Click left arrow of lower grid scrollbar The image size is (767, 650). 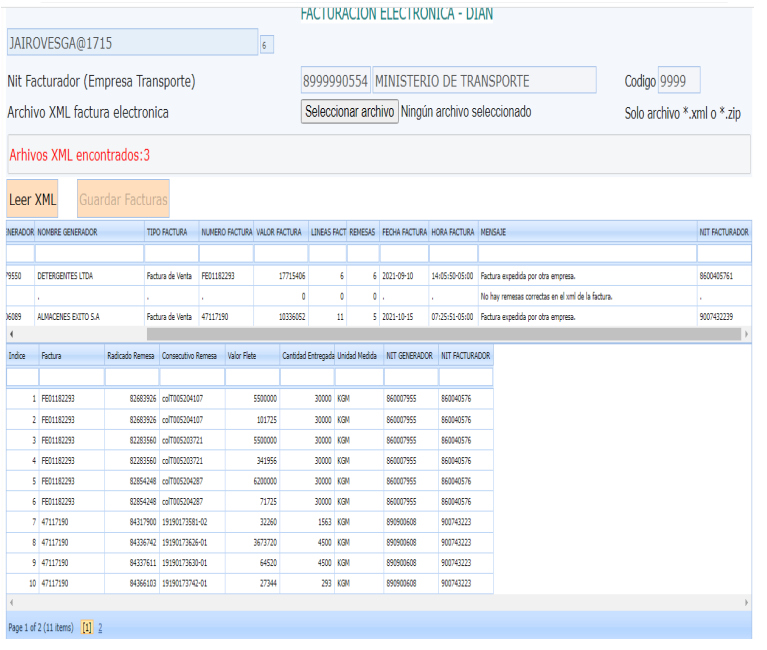pos(11,603)
